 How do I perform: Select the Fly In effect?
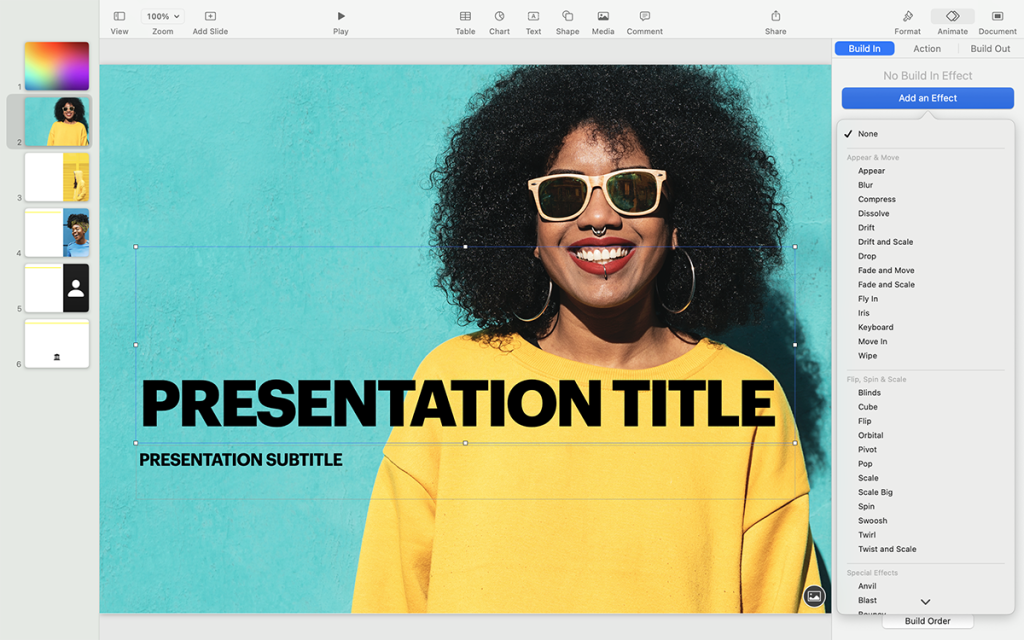pos(868,298)
